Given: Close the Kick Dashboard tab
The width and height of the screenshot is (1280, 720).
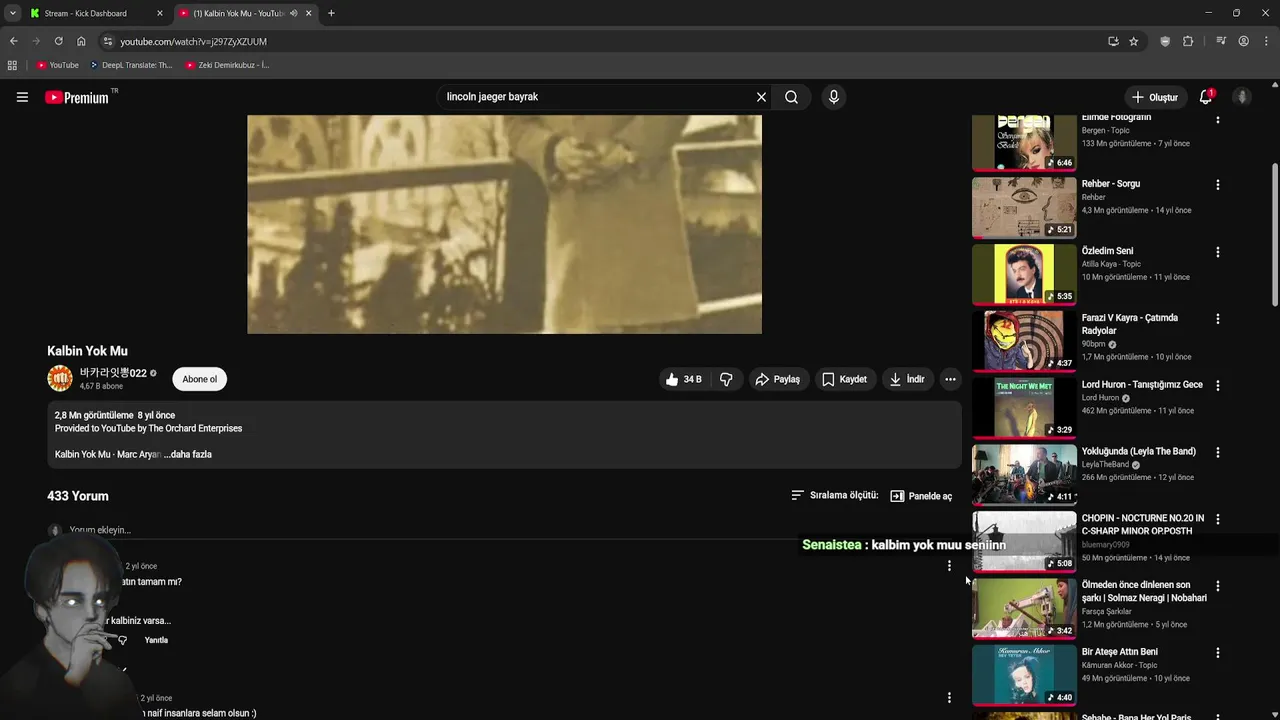Looking at the screenshot, I should pos(159,13).
